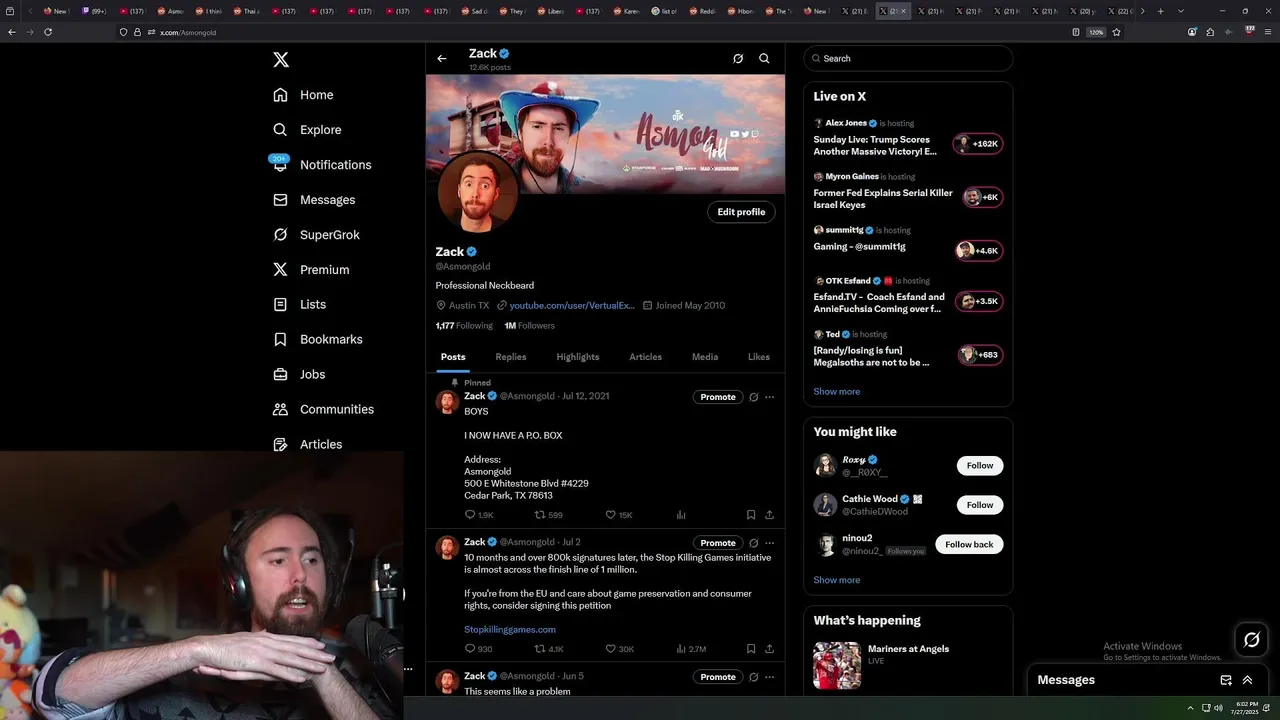This screenshot has height=720, width=1280.
Task: Open Messages in the sidebar
Action: 314,200
